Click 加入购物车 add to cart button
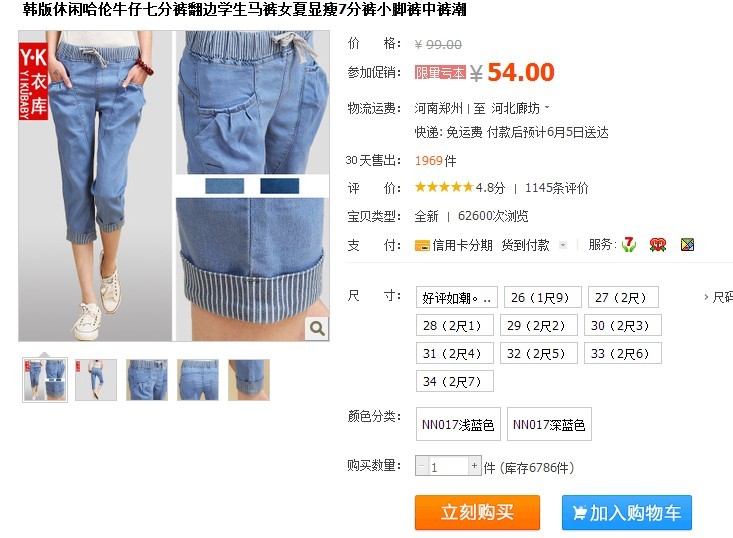 pos(627,513)
